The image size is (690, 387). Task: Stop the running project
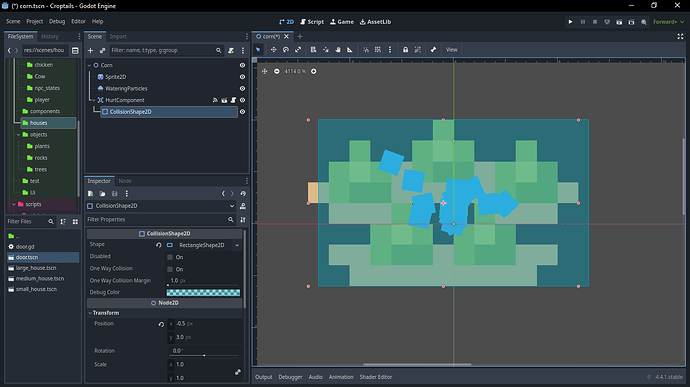click(595, 22)
